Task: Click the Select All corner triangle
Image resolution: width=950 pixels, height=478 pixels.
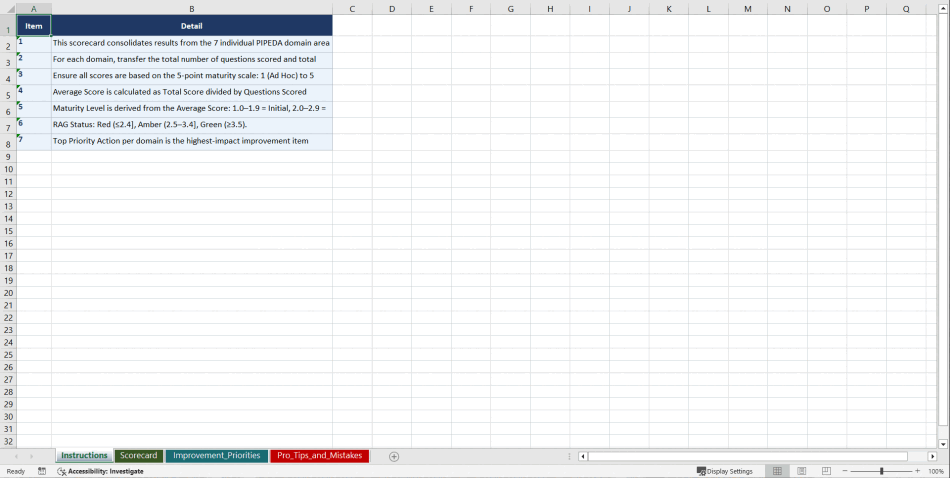Action: pos(8,9)
